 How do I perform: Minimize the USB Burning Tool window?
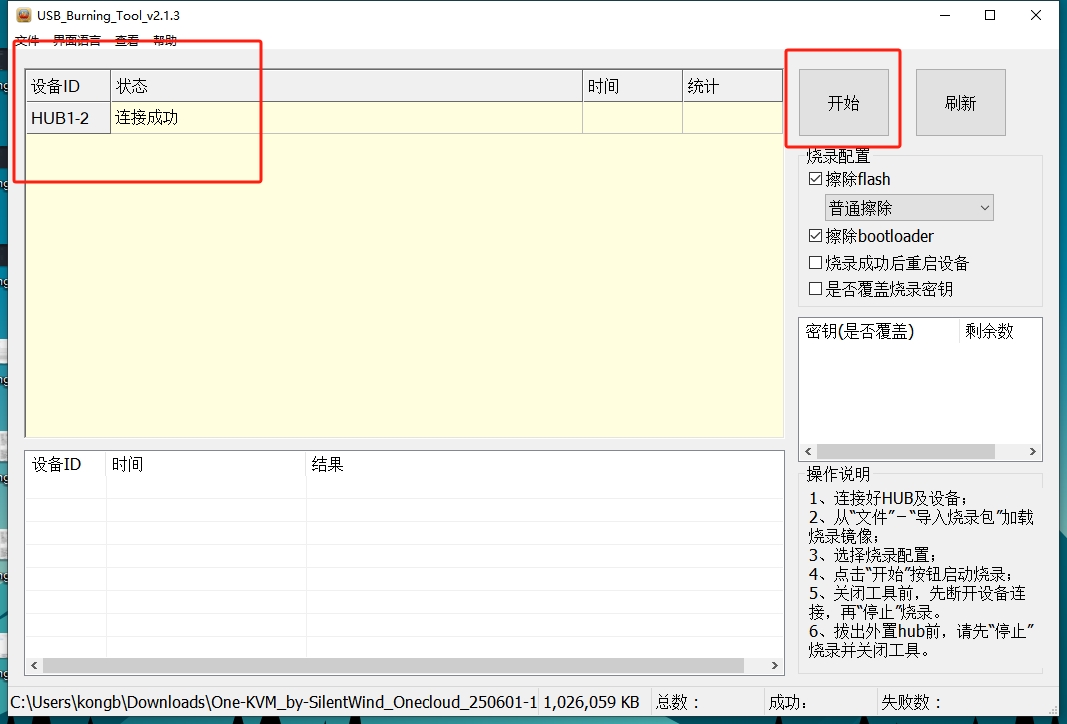pyautogui.click(x=945, y=15)
